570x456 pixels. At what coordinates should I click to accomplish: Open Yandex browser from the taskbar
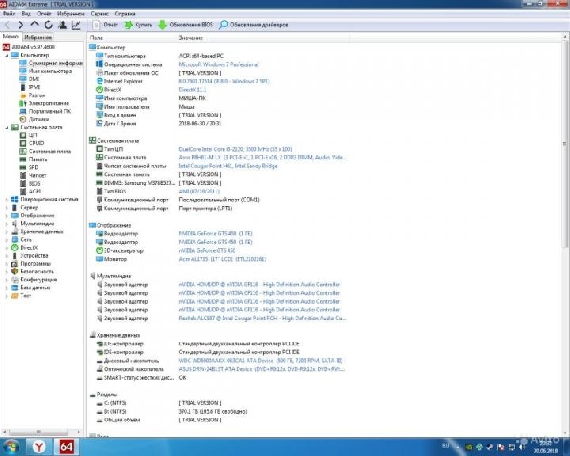tap(39, 447)
